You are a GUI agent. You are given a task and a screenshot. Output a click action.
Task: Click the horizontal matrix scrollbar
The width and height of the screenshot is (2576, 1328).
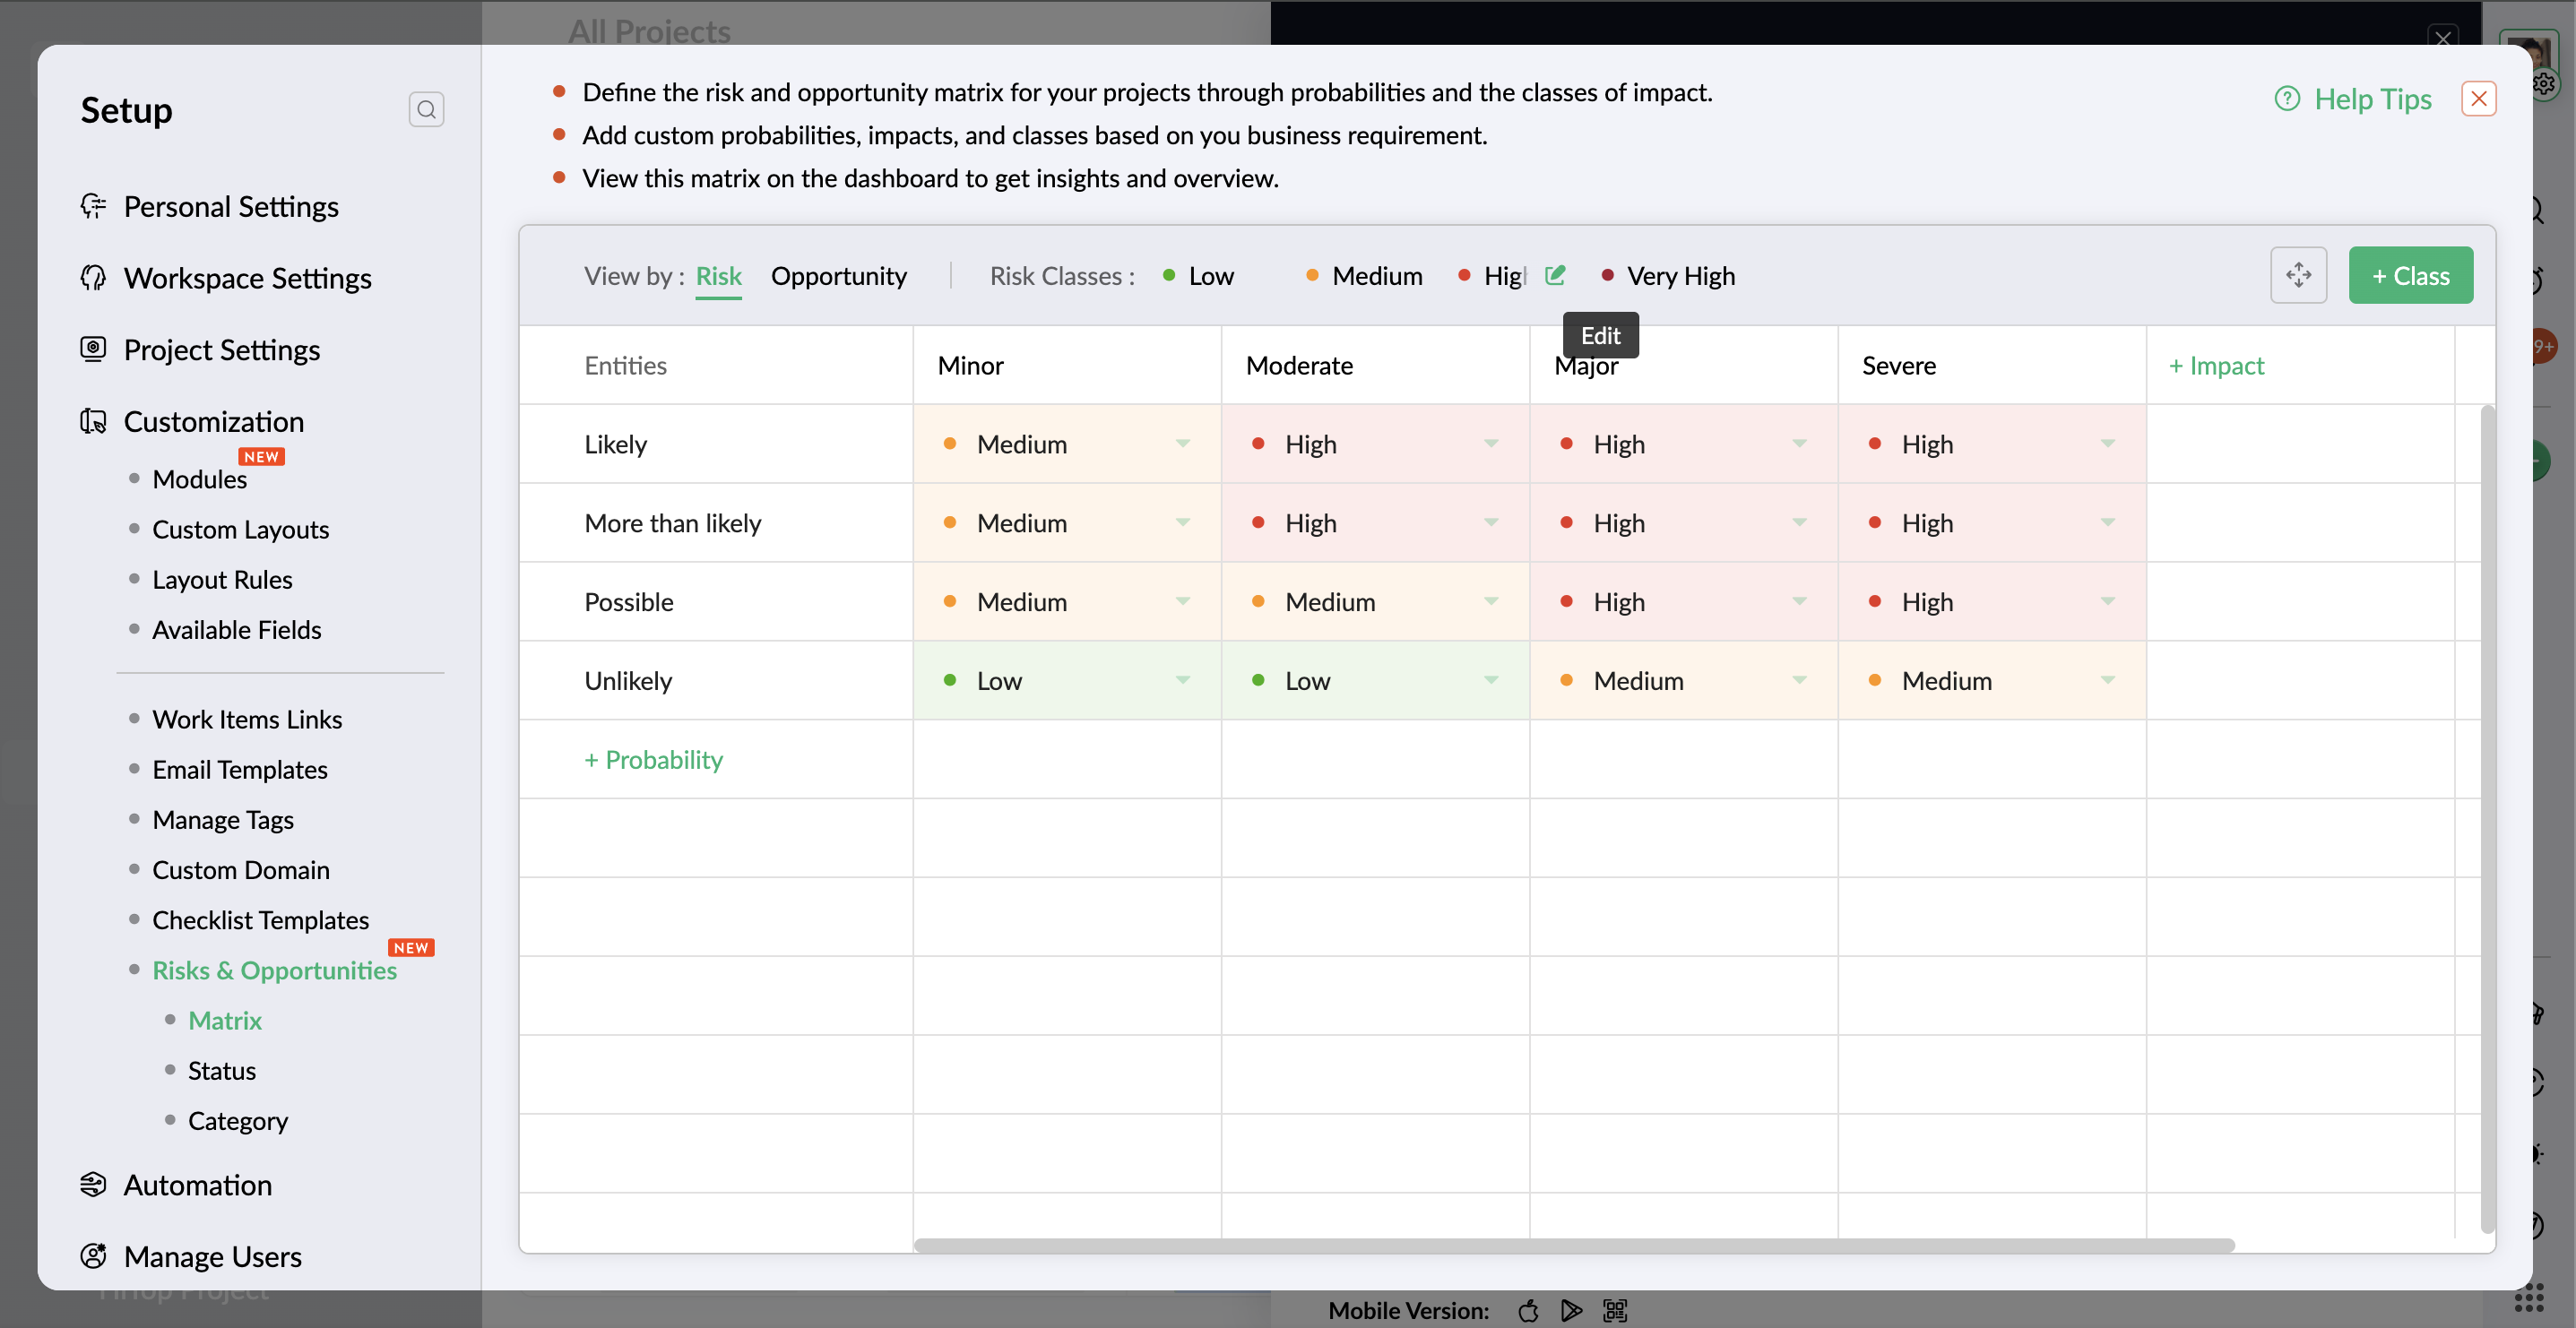[x=1573, y=1245]
